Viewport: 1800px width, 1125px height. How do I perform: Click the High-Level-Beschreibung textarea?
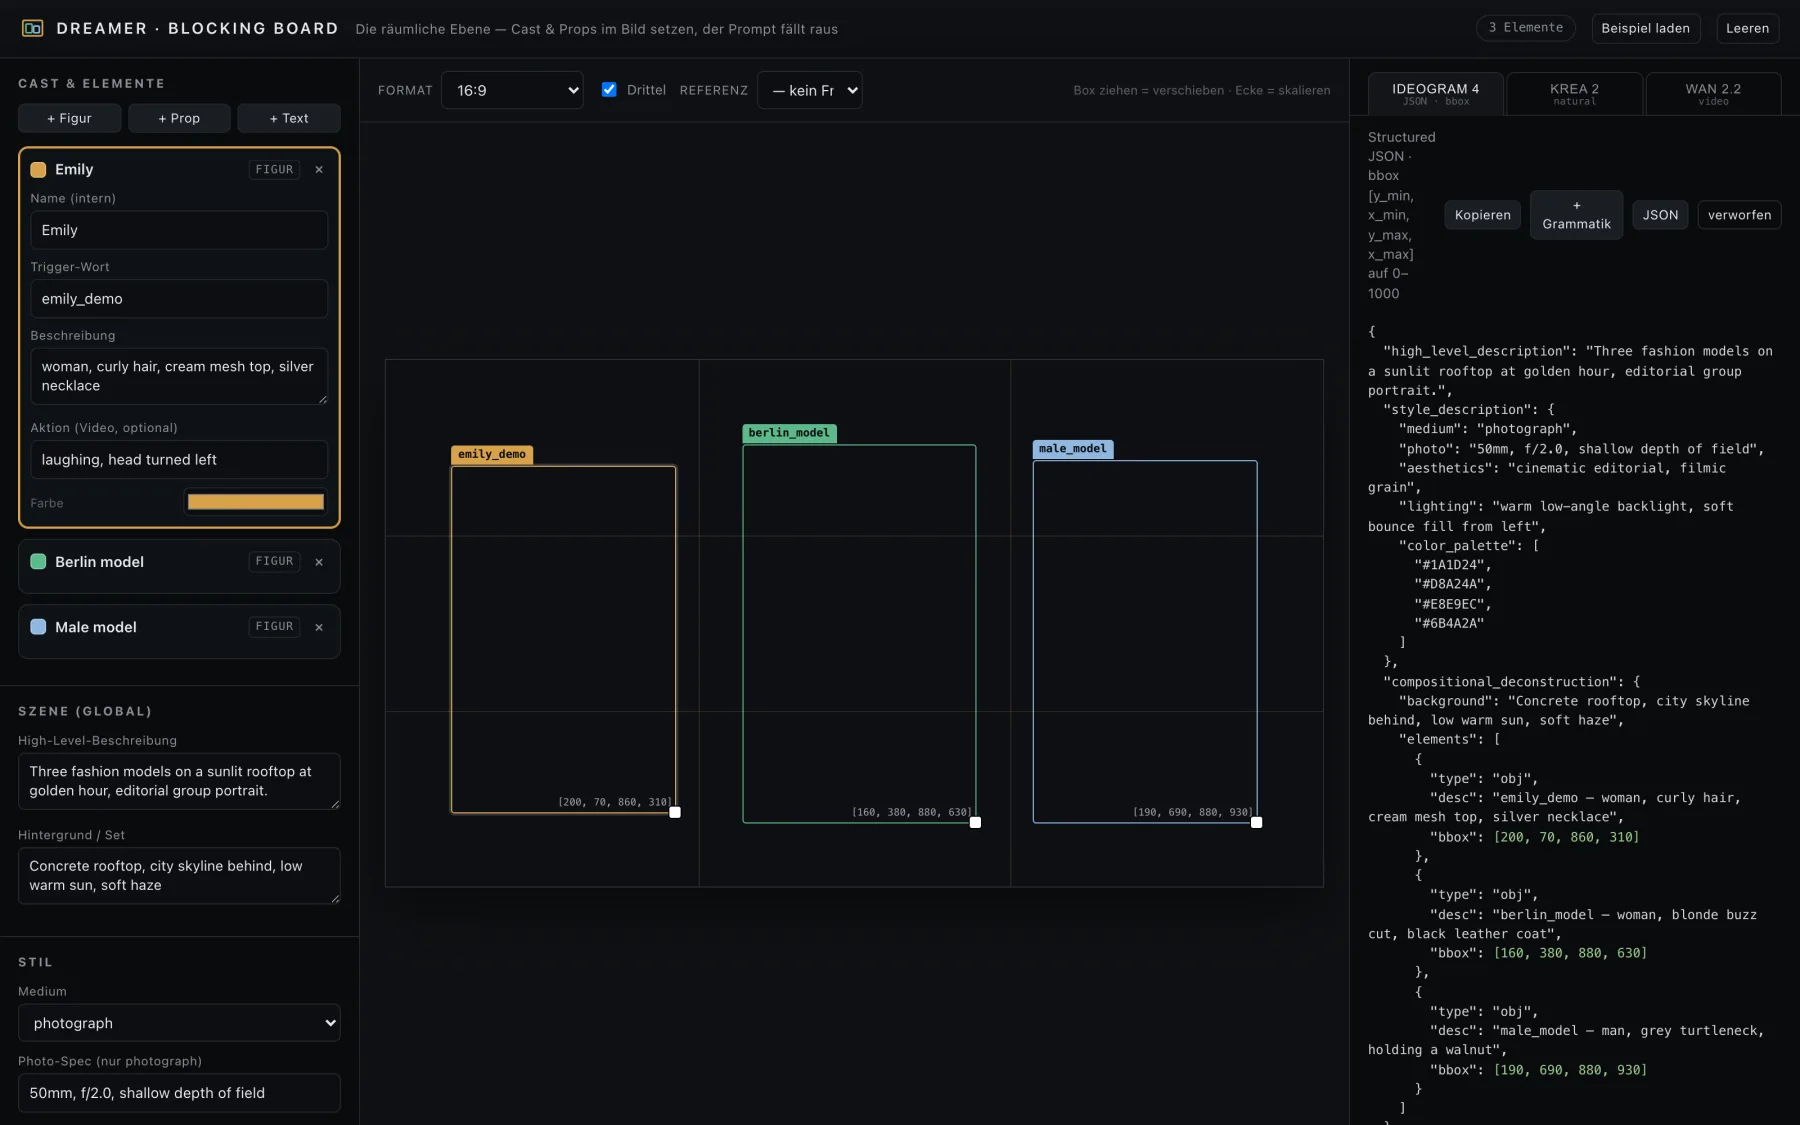pos(179,781)
